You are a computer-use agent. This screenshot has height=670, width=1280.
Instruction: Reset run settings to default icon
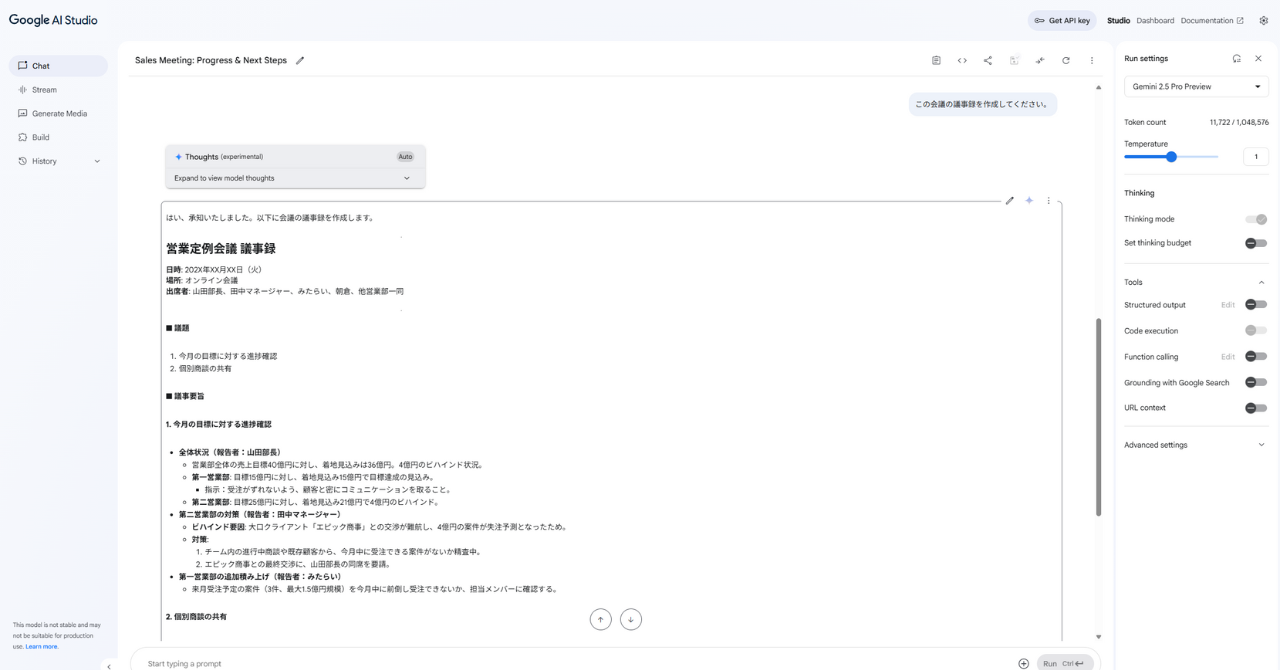point(1237,59)
